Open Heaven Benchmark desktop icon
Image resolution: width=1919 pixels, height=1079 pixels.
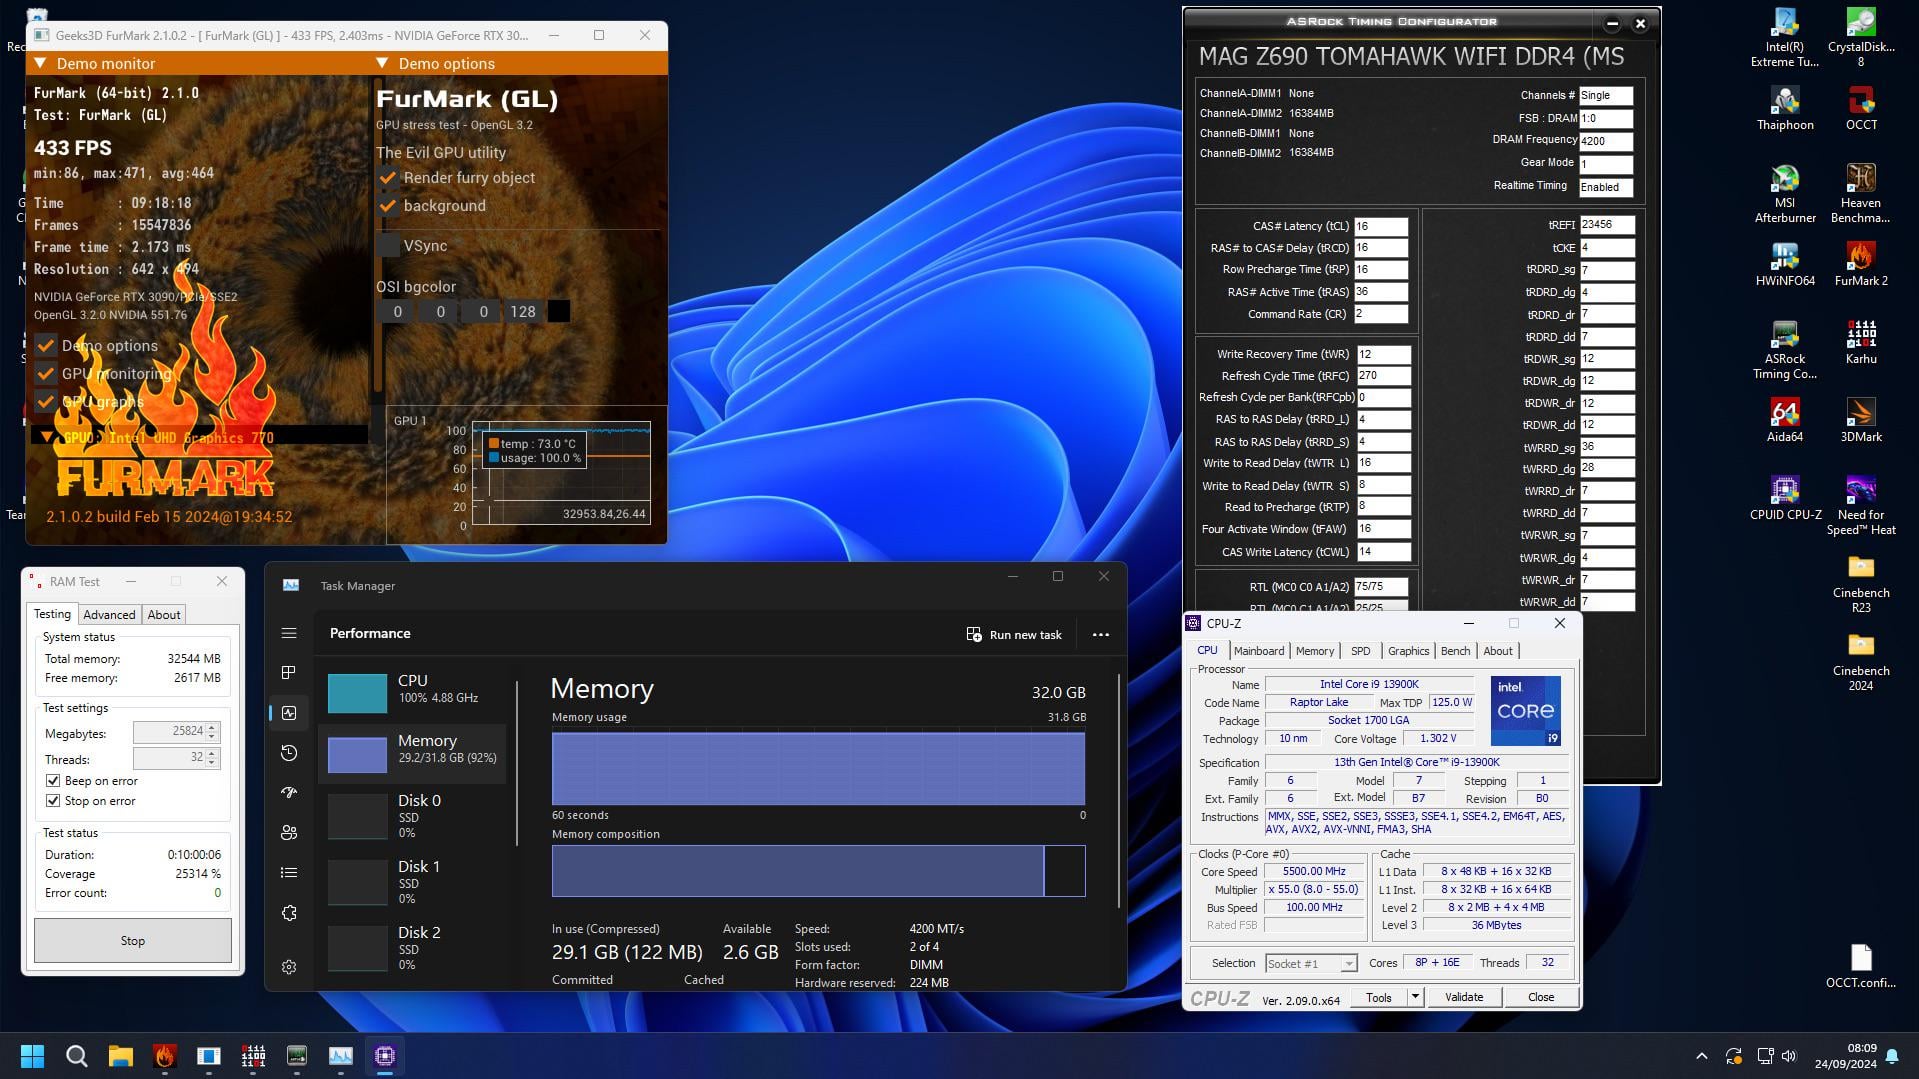(1860, 193)
